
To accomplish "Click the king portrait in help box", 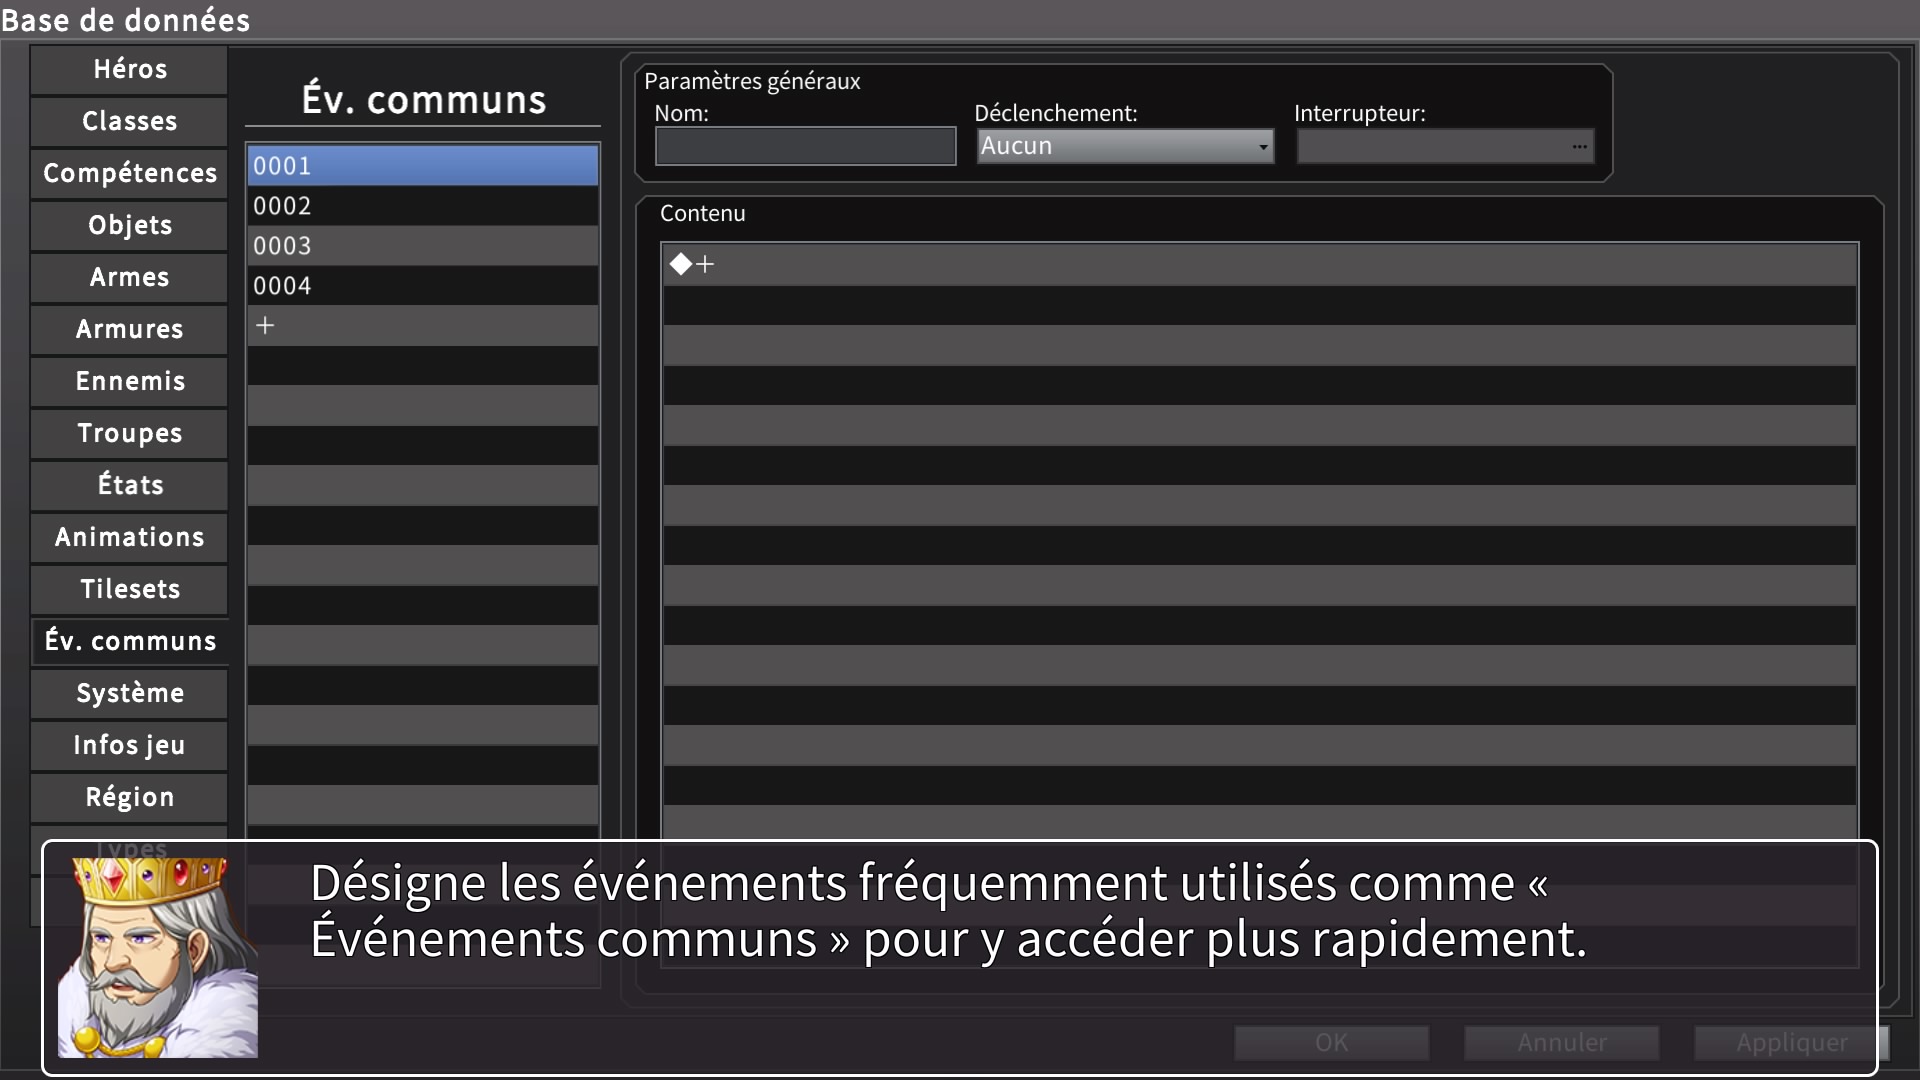I will pos(158,957).
